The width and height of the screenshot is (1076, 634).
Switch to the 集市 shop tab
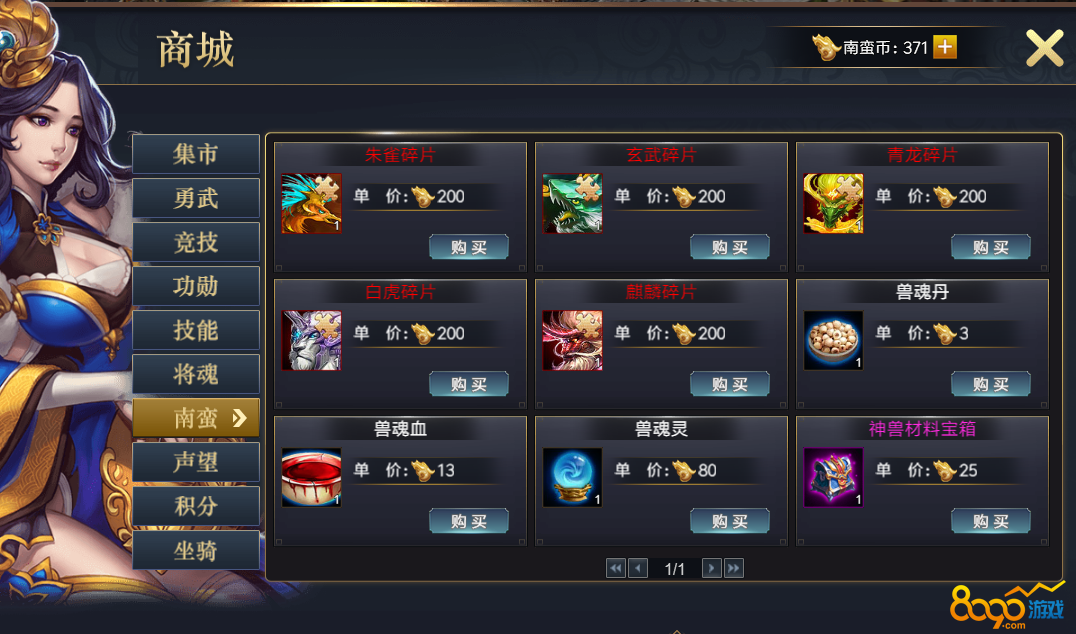pos(196,154)
